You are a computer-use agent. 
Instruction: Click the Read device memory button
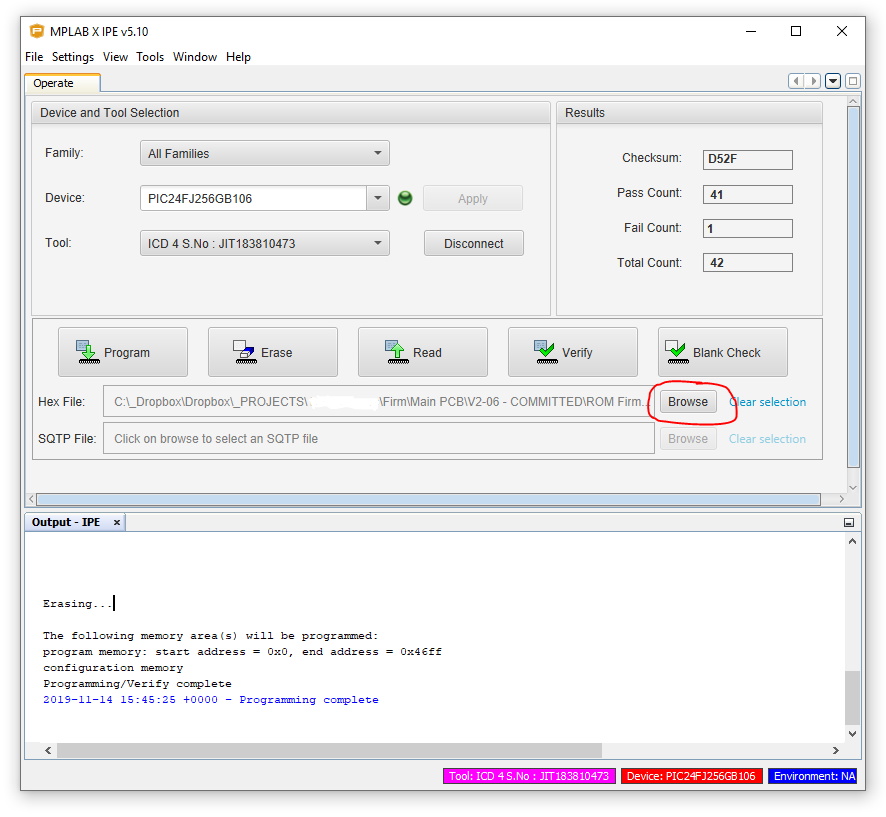423,352
